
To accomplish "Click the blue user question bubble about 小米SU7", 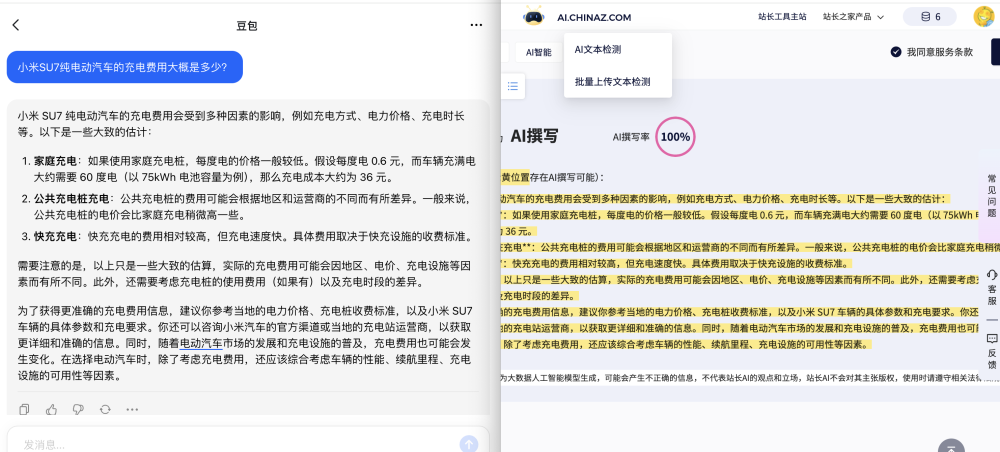I will [x=125, y=67].
